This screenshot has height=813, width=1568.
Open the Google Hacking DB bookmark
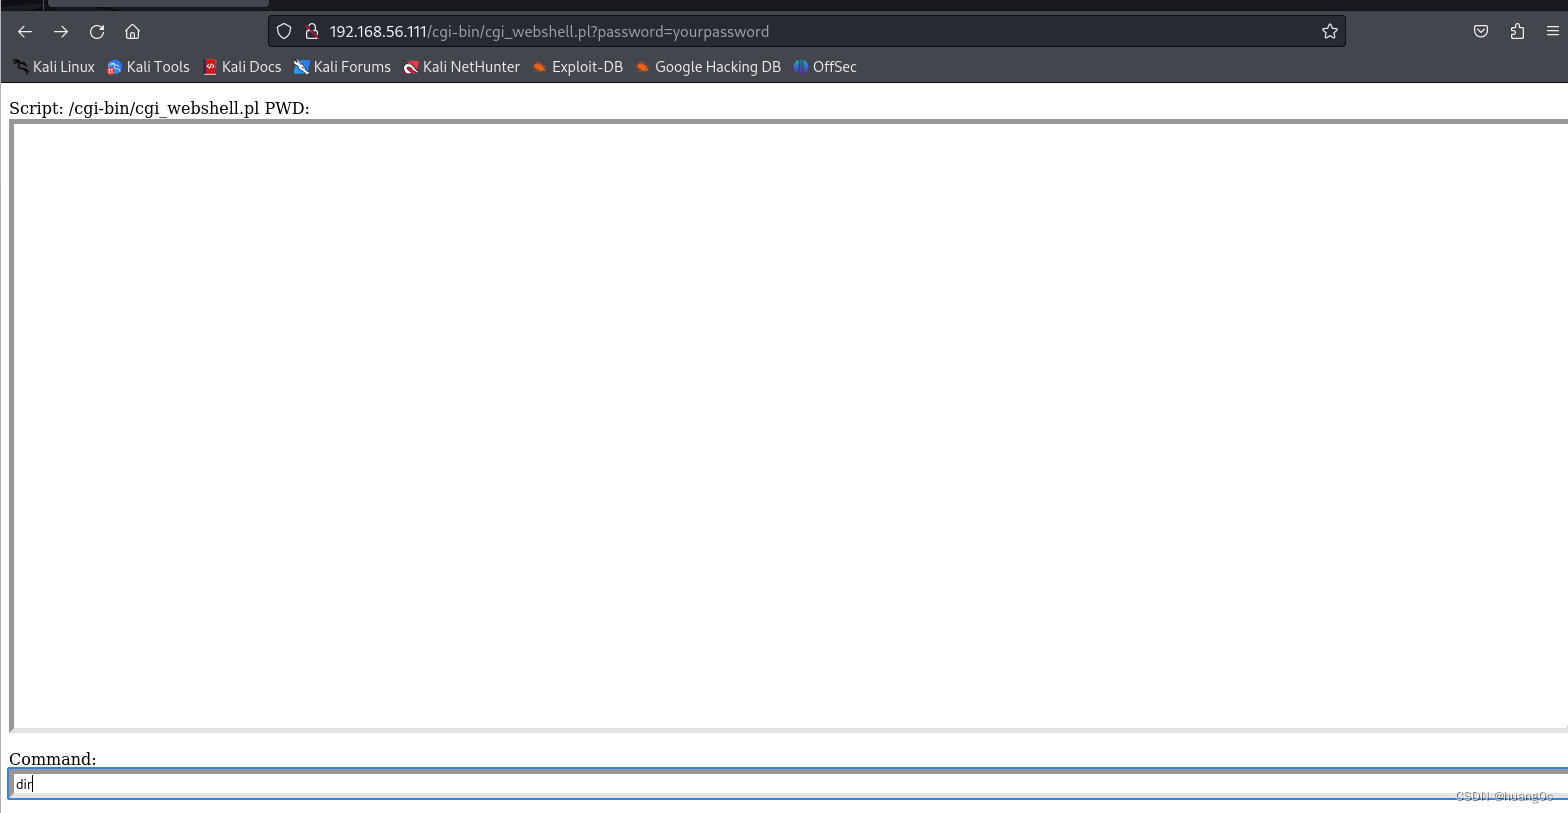coord(708,67)
